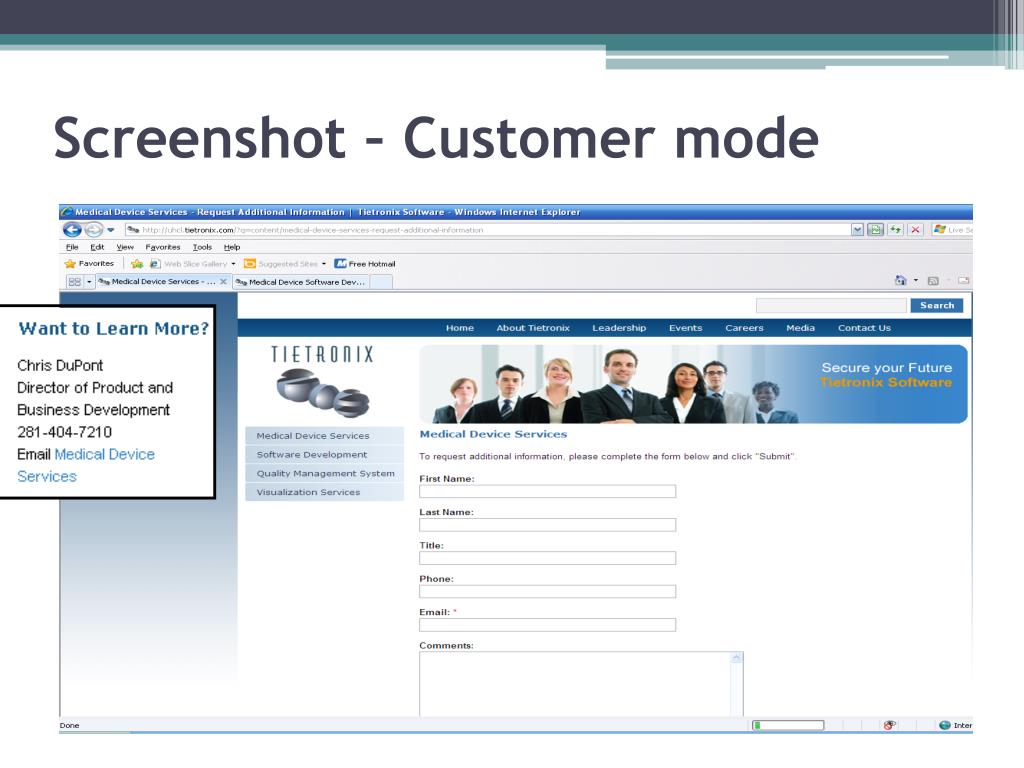Open Suggested Sites dropdown
Viewport: 1024px width, 768px height.
323,264
